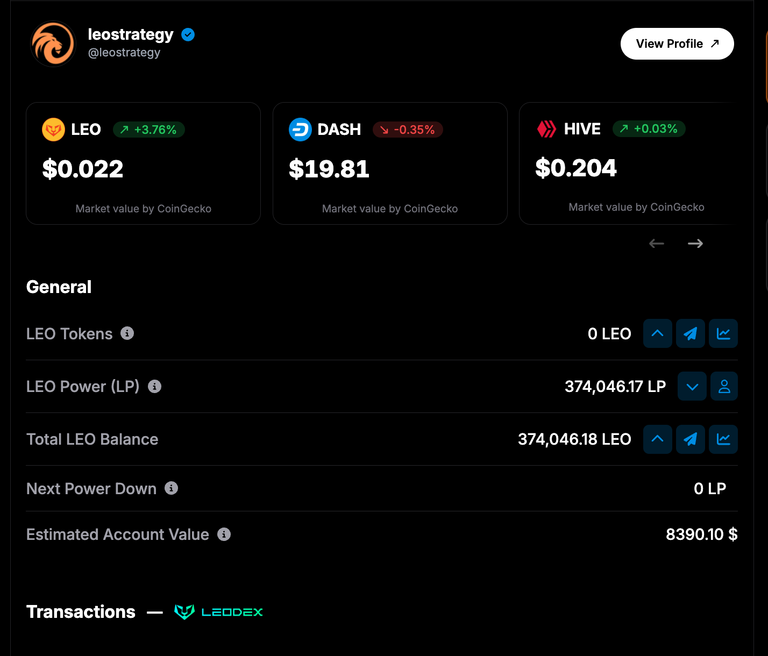
Task: Expand the Total LEO Balance up chevron
Action: [x=657, y=439]
